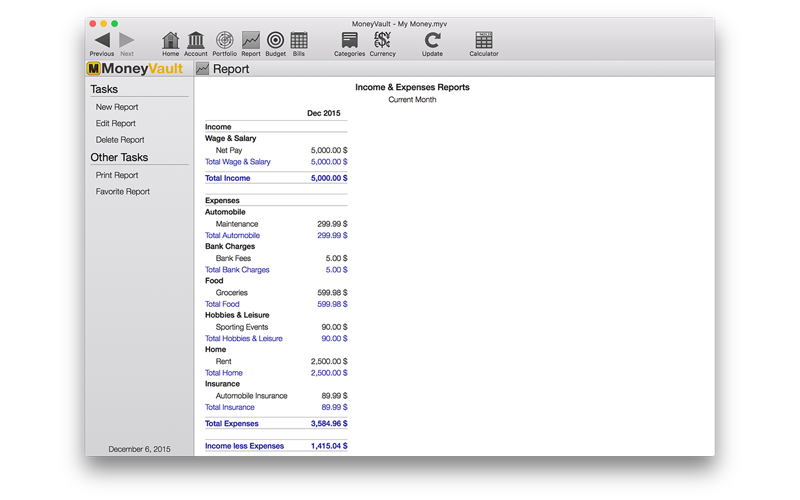Open the Total Hobbies & Leisure link
800x500 pixels.
pos(243,338)
